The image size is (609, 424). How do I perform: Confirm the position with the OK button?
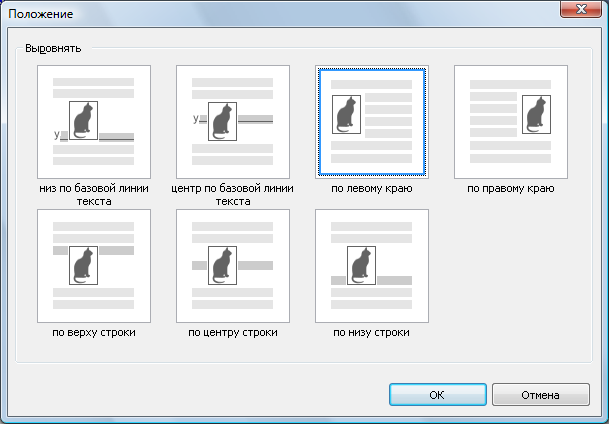pos(436,395)
